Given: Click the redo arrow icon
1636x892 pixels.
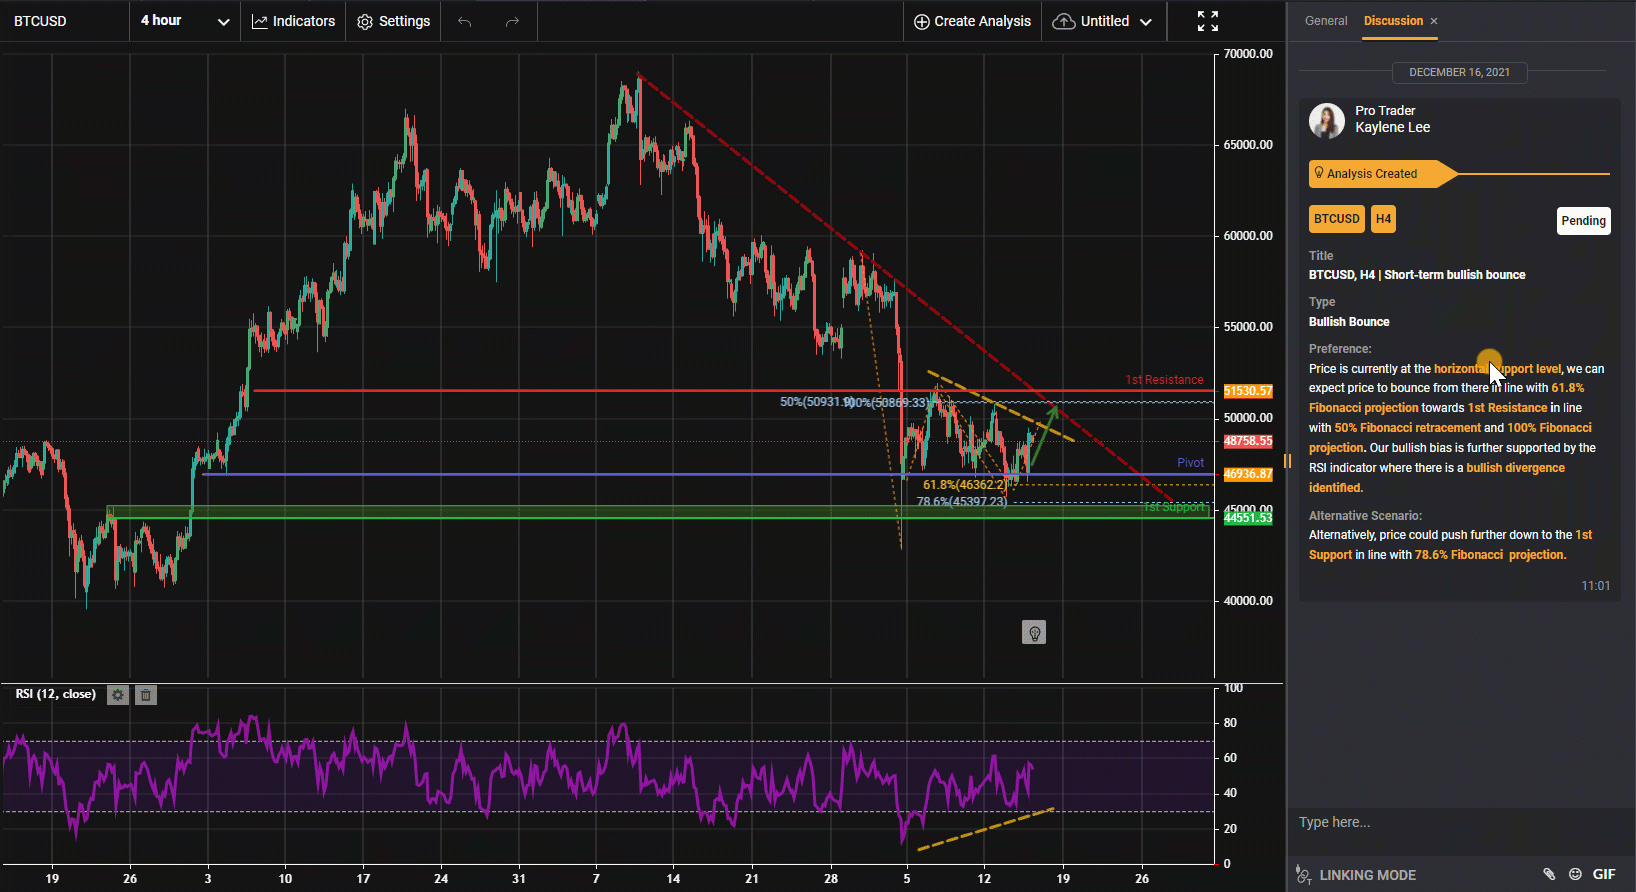Looking at the screenshot, I should tap(512, 21).
